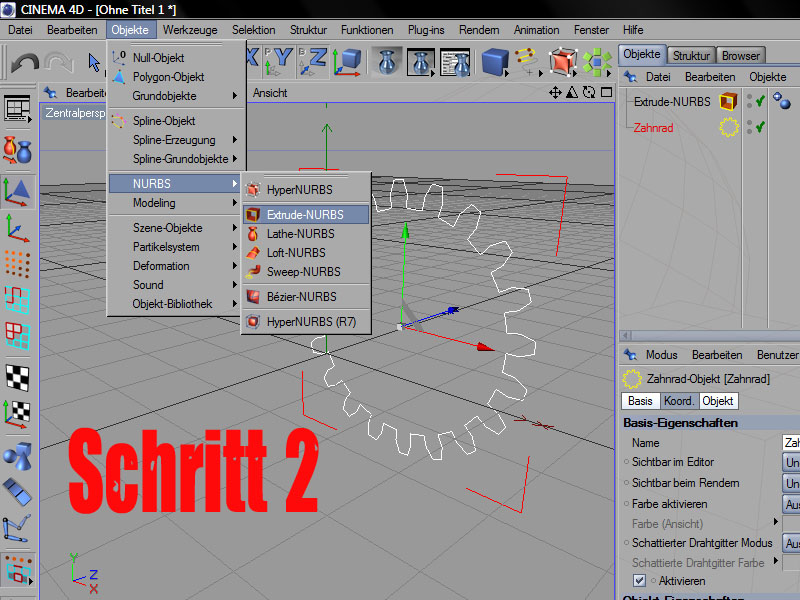Click the greyed Redo arrow icon
Viewport: 800px width, 600px height.
pyautogui.click(x=59, y=63)
